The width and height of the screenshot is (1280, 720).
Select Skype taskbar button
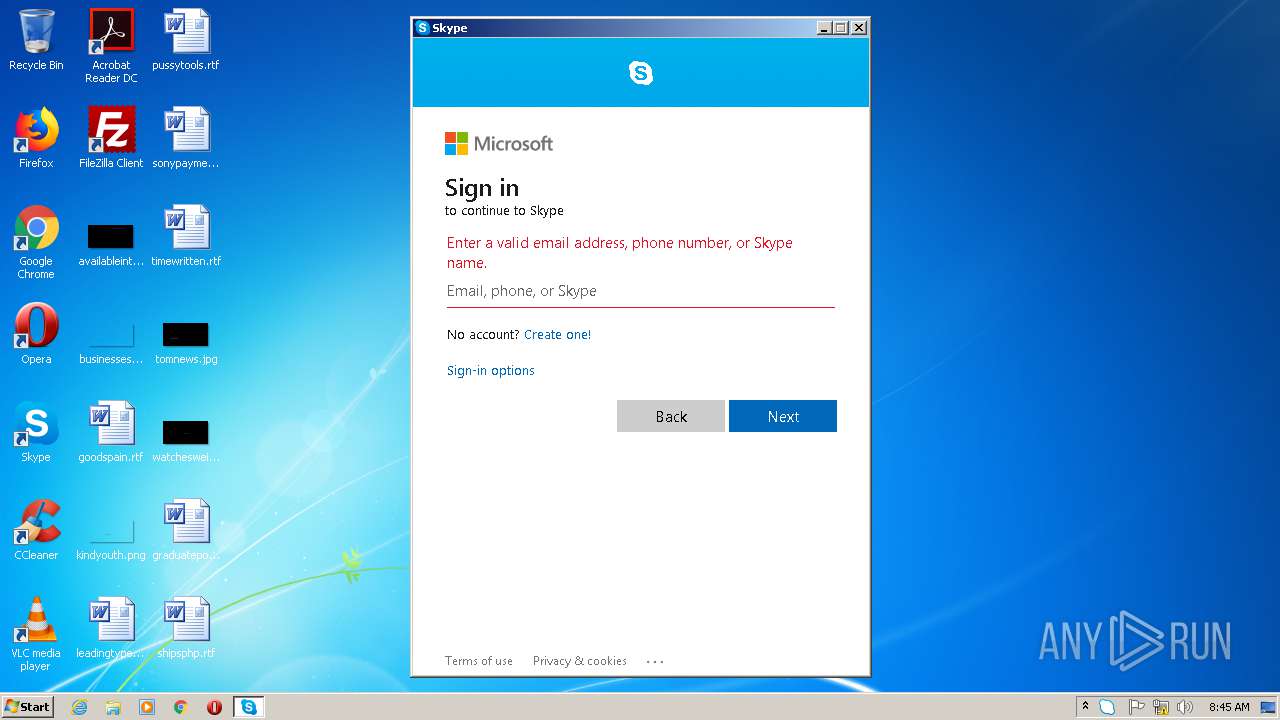(x=248, y=707)
